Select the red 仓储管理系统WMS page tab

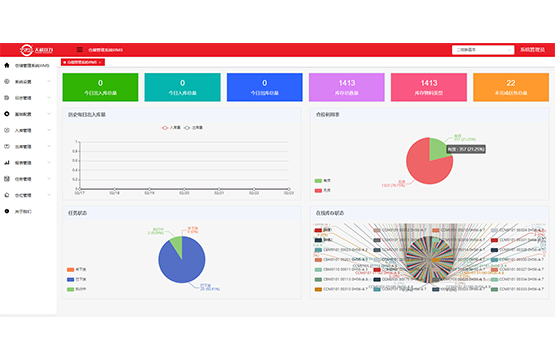pos(82,62)
